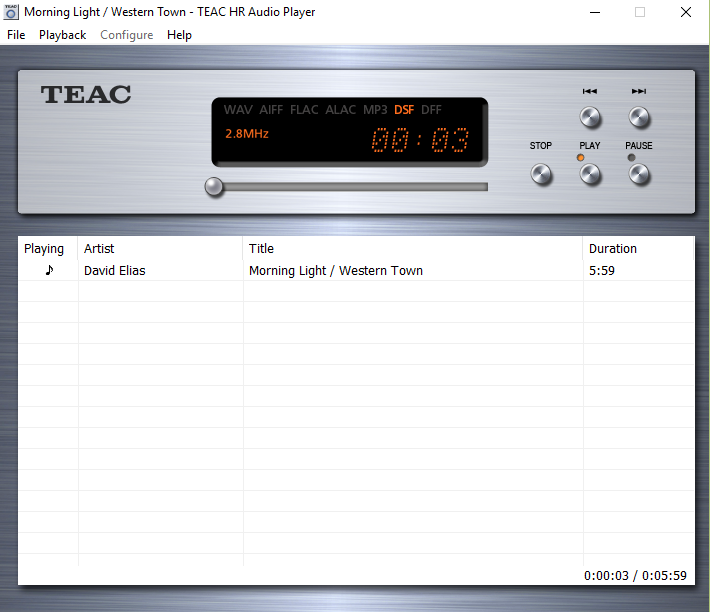Click the PLAY indicator light
This screenshot has height=612, width=710.
pos(580,158)
